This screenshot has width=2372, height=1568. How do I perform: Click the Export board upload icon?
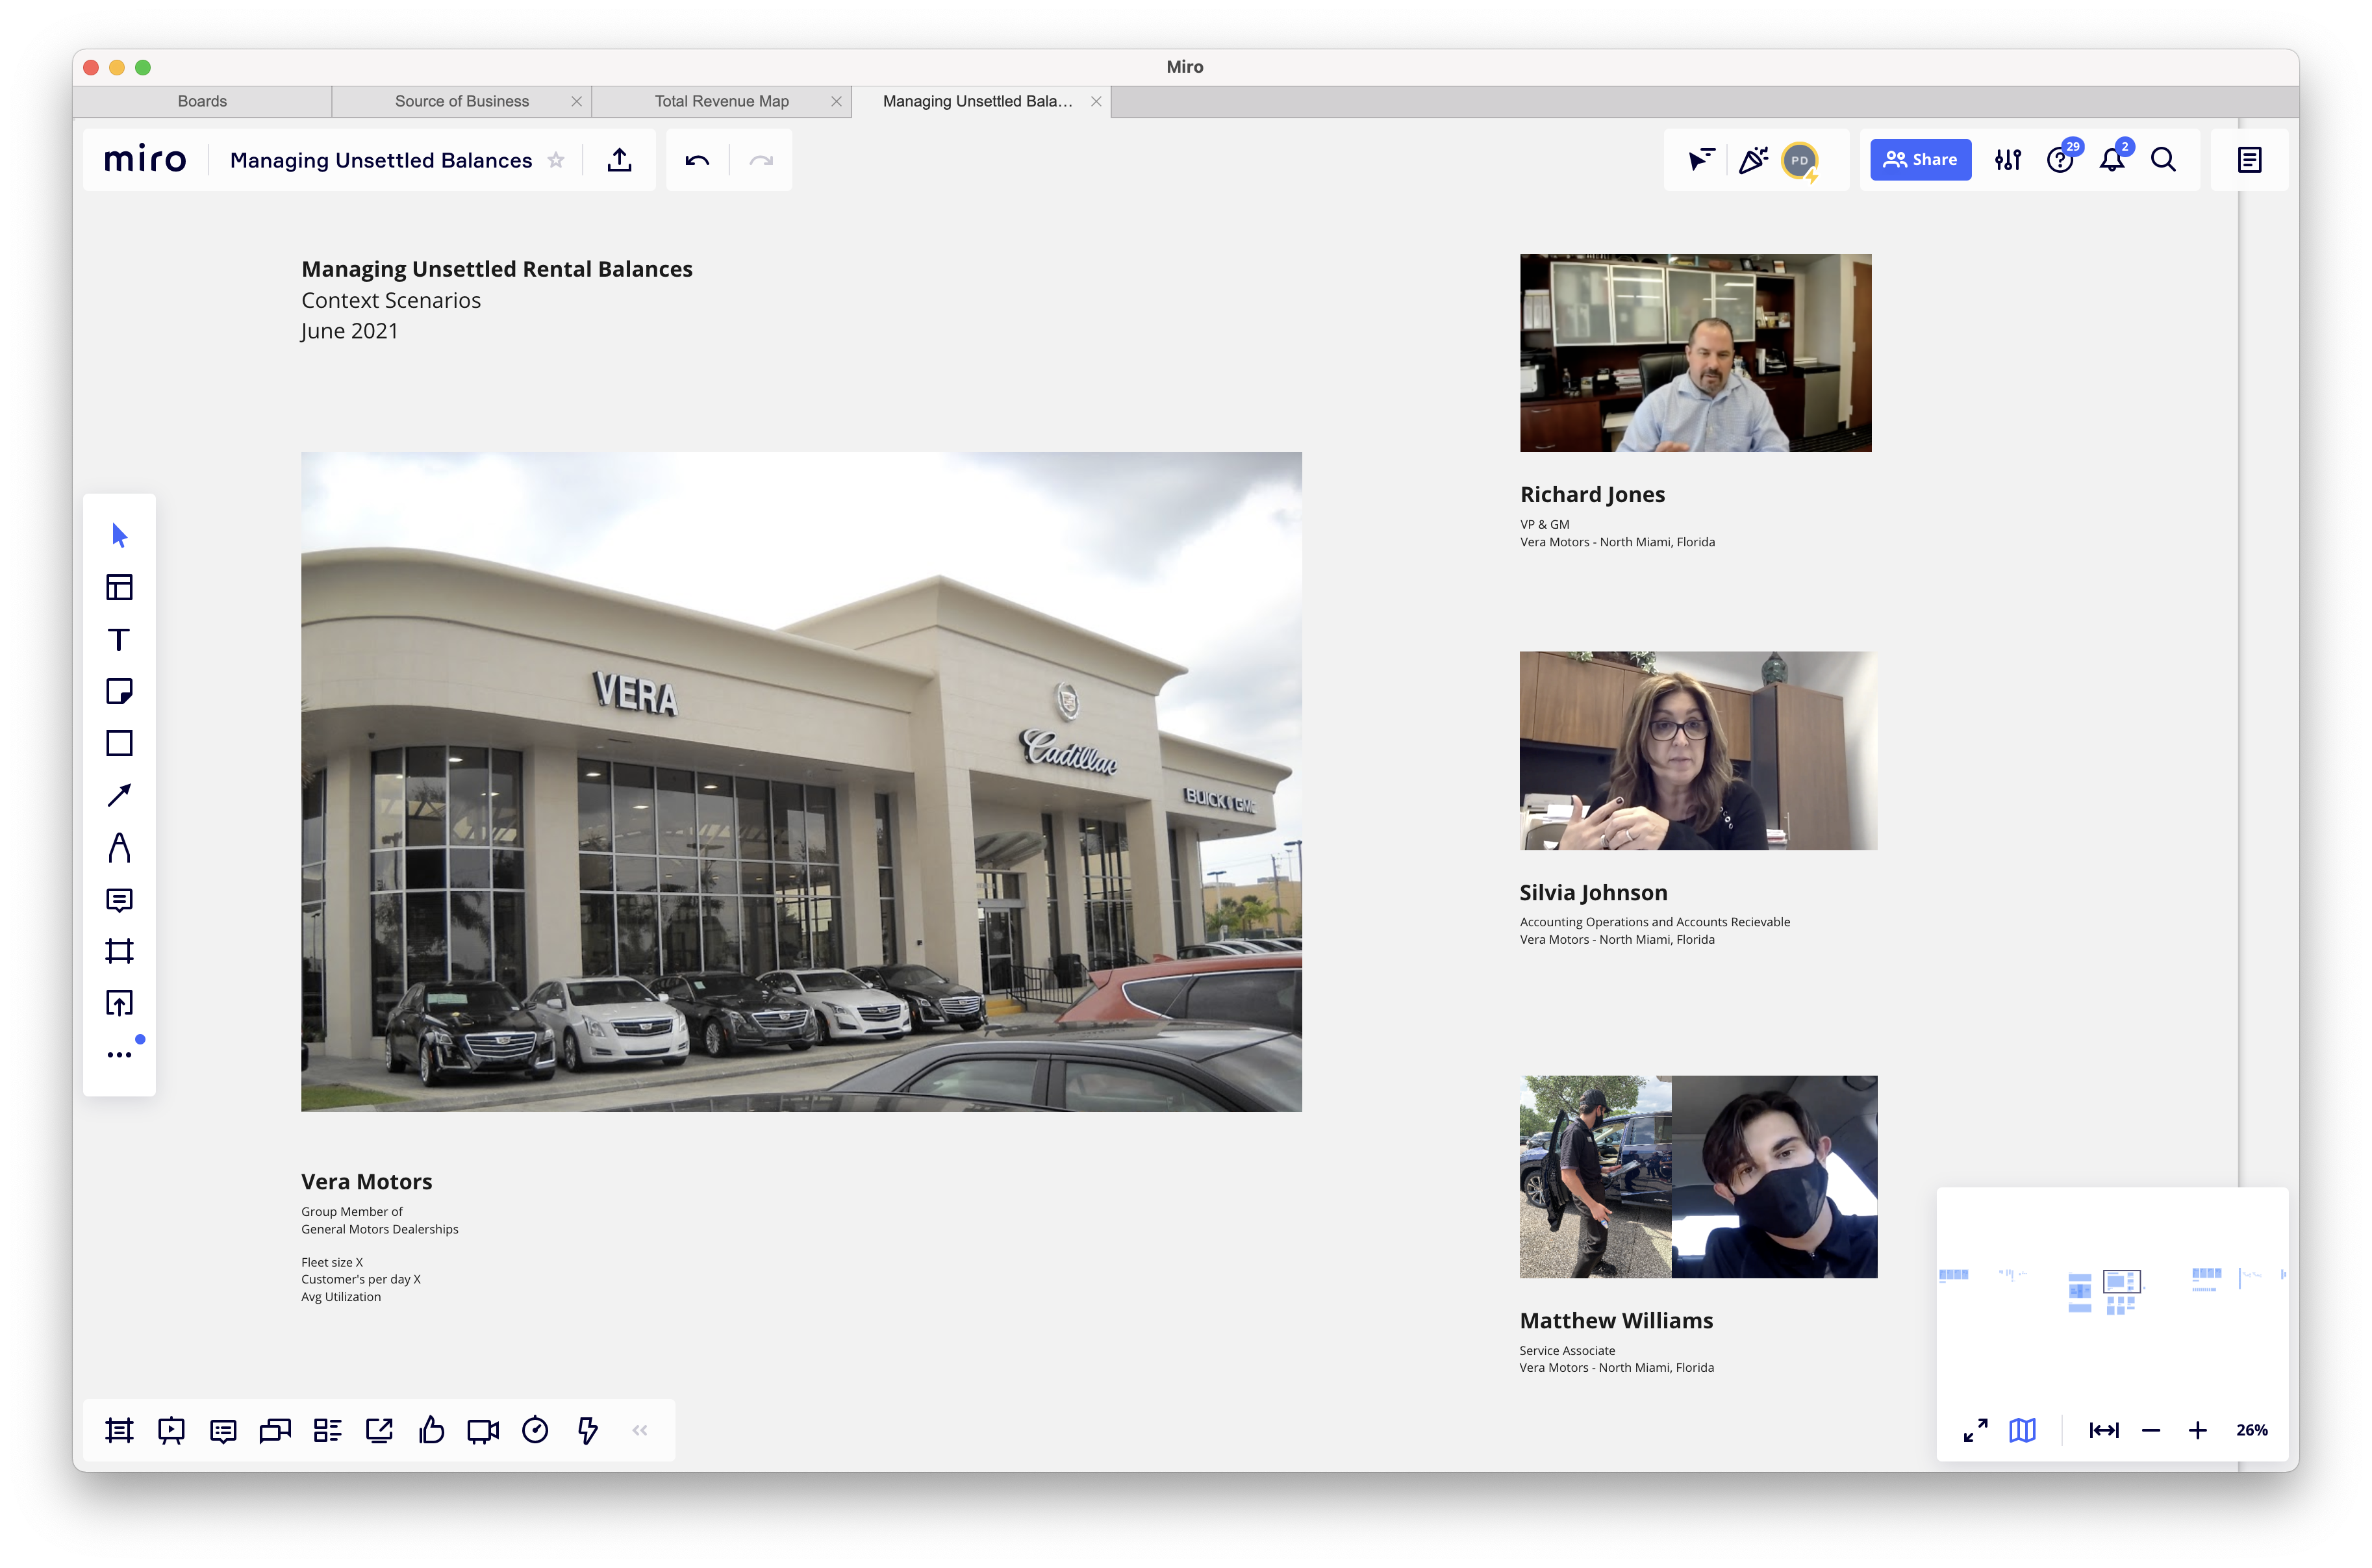coord(619,160)
